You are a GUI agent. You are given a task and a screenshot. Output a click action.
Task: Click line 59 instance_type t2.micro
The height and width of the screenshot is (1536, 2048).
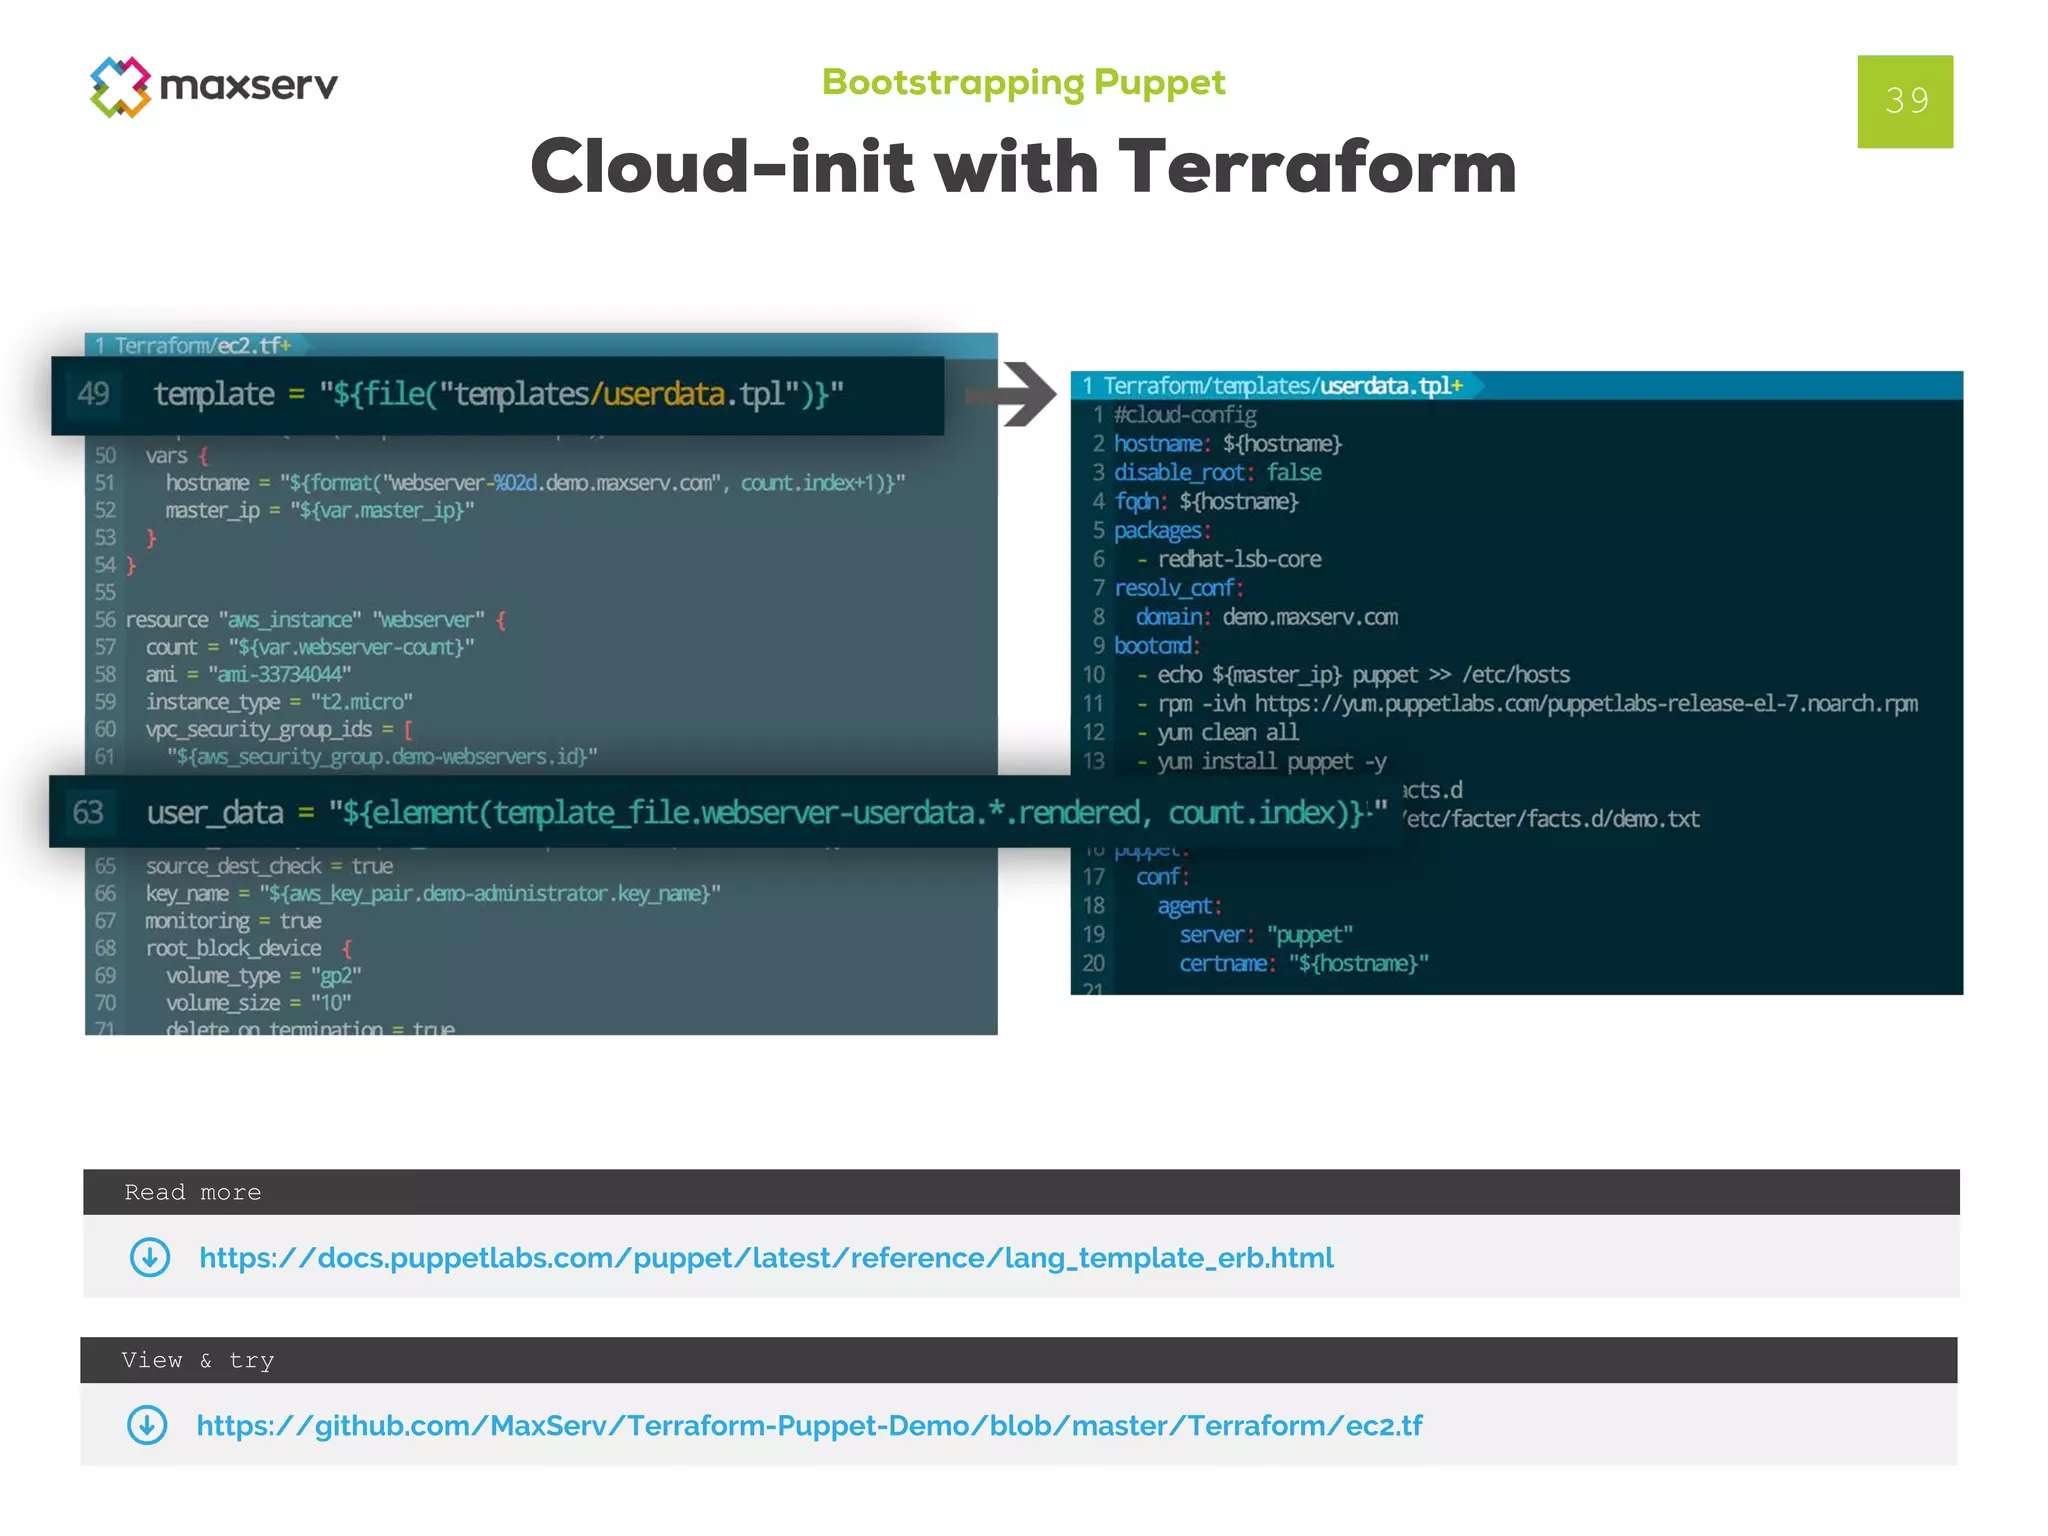click(279, 702)
